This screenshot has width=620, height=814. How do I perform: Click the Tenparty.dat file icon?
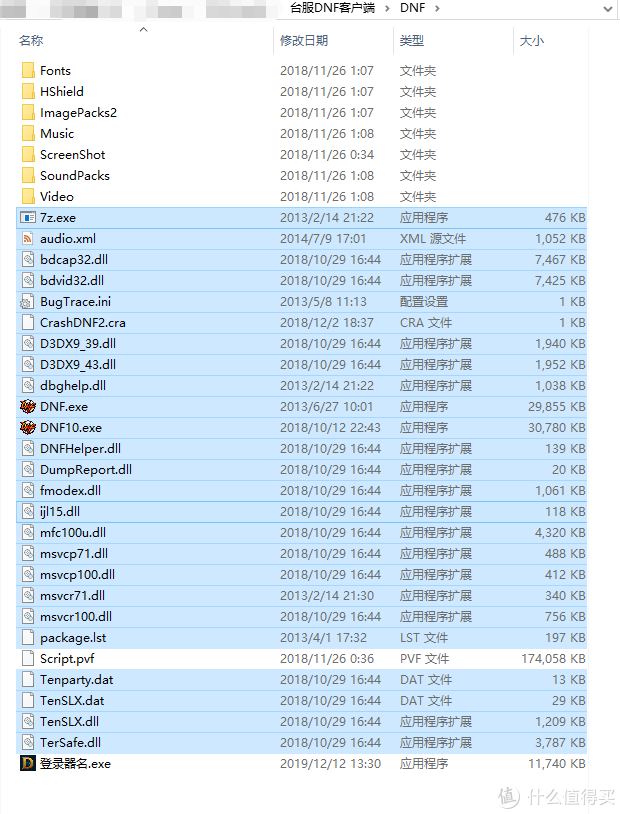point(28,680)
